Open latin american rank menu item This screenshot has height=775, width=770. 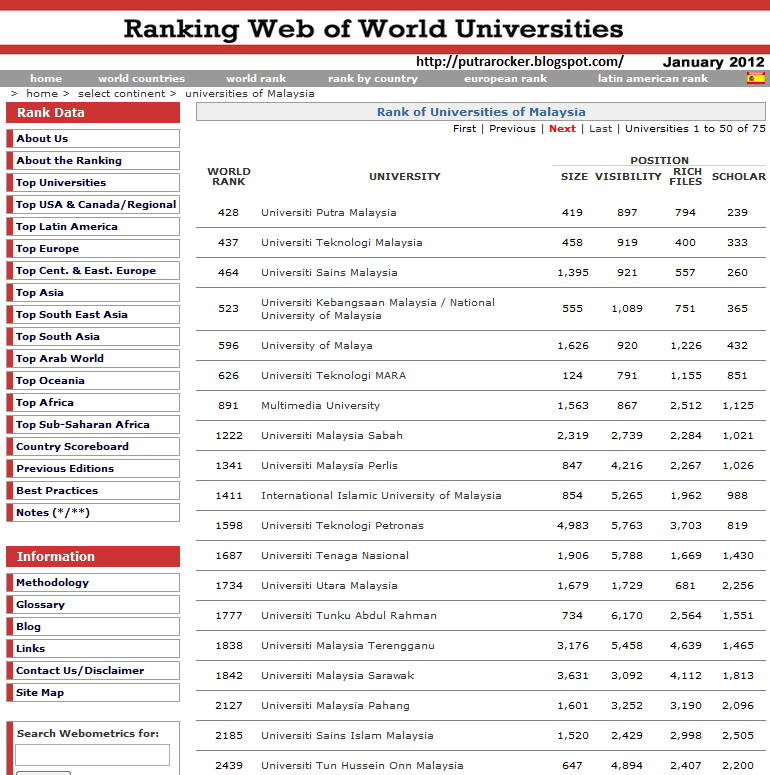tap(652, 79)
